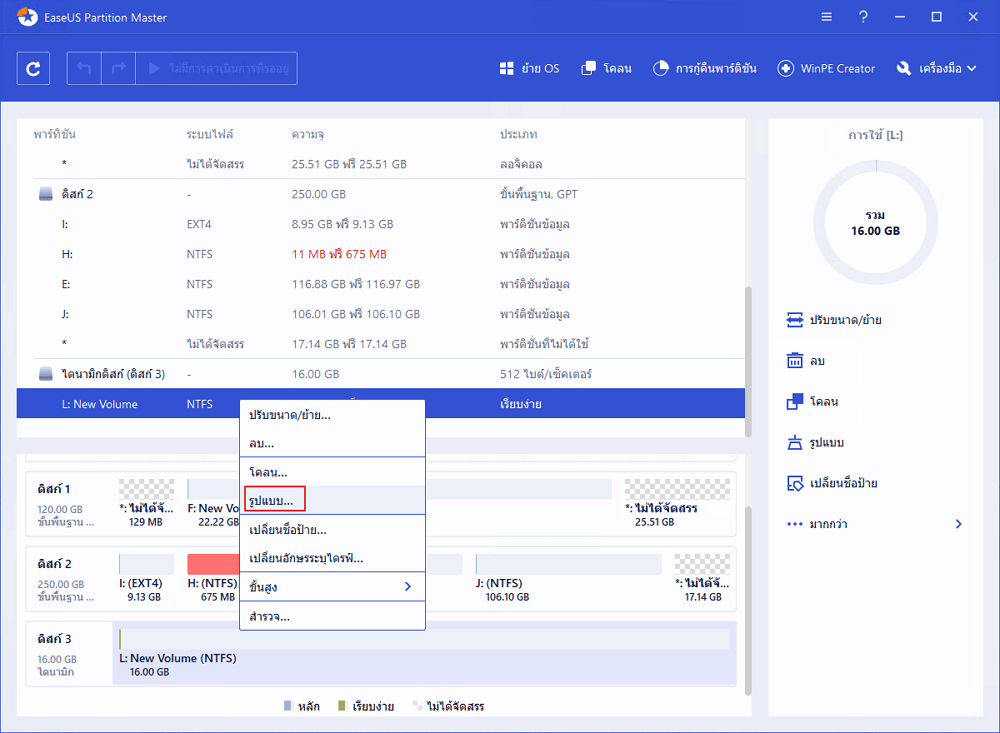Choose เปลี่ยนชื่อป้าย... in the context menu
This screenshot has width=1000, height=733.
click(332, 529)
